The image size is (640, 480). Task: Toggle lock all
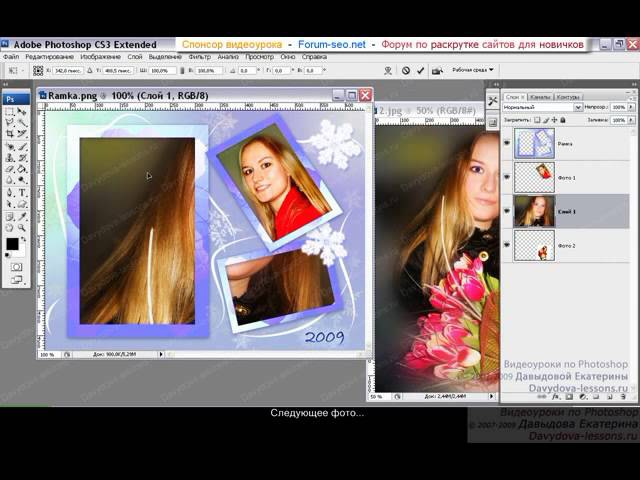pos(563,120)
